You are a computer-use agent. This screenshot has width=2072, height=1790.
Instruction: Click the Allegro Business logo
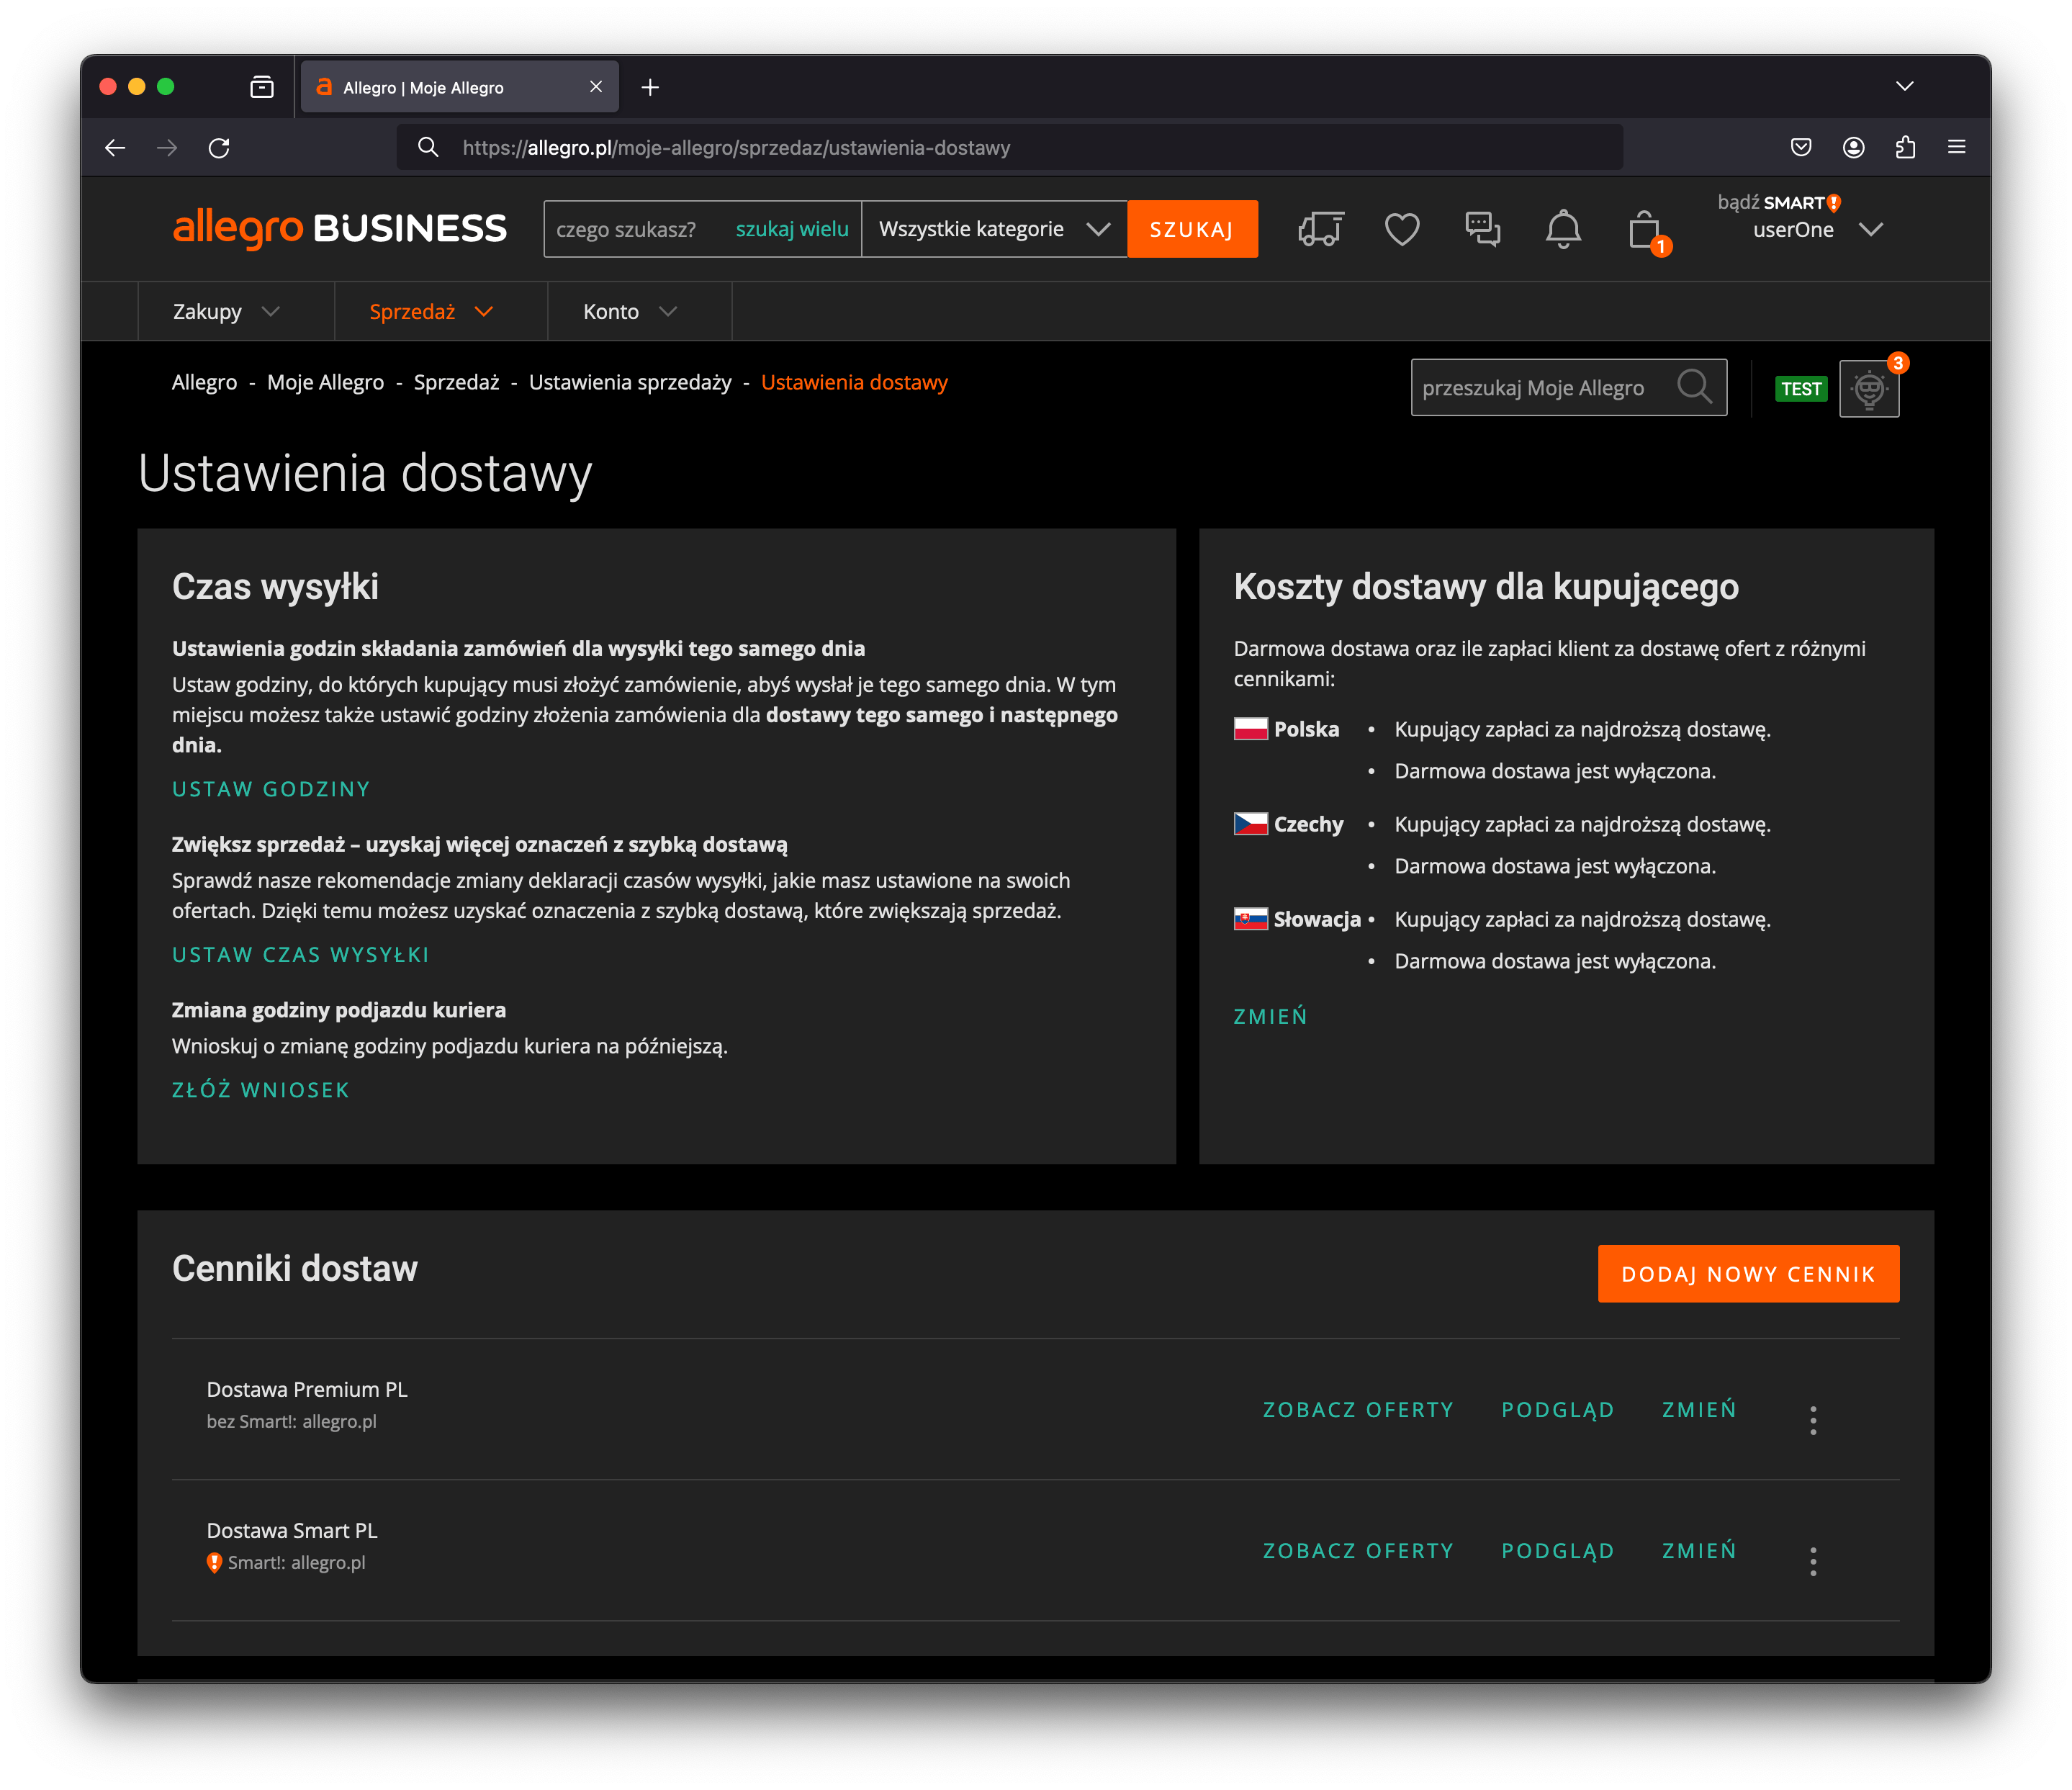[x=339, y=229]
